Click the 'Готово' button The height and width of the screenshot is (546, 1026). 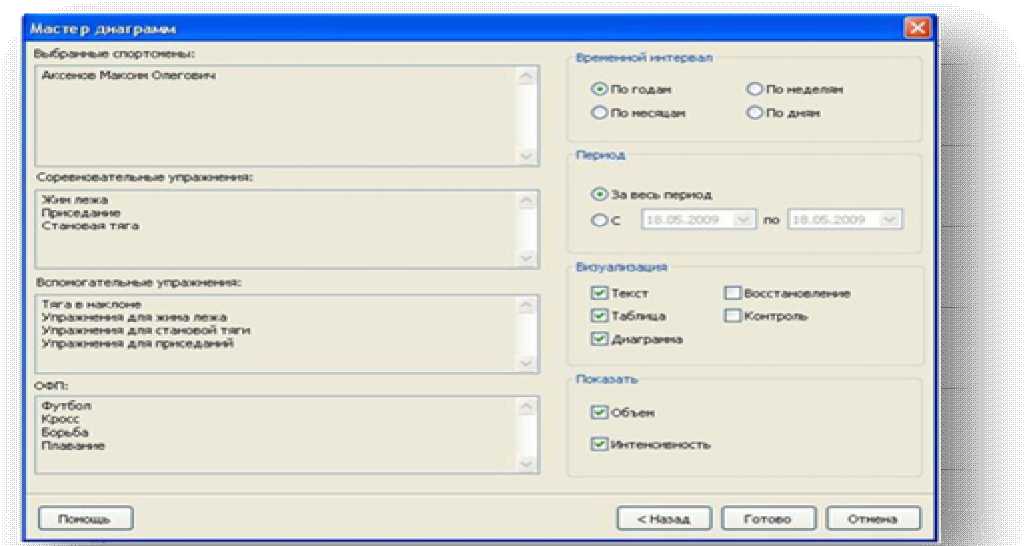[x=768, y=519]
